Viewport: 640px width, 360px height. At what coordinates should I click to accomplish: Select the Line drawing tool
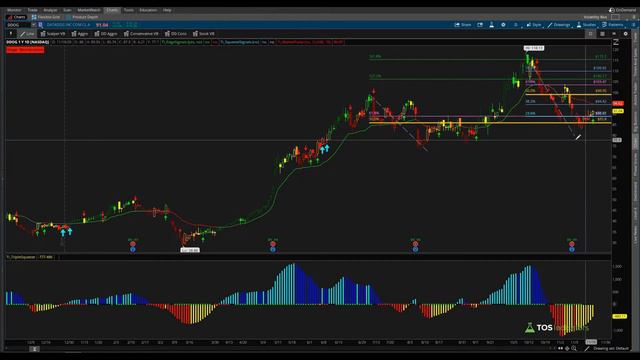[x=27, y=33]
